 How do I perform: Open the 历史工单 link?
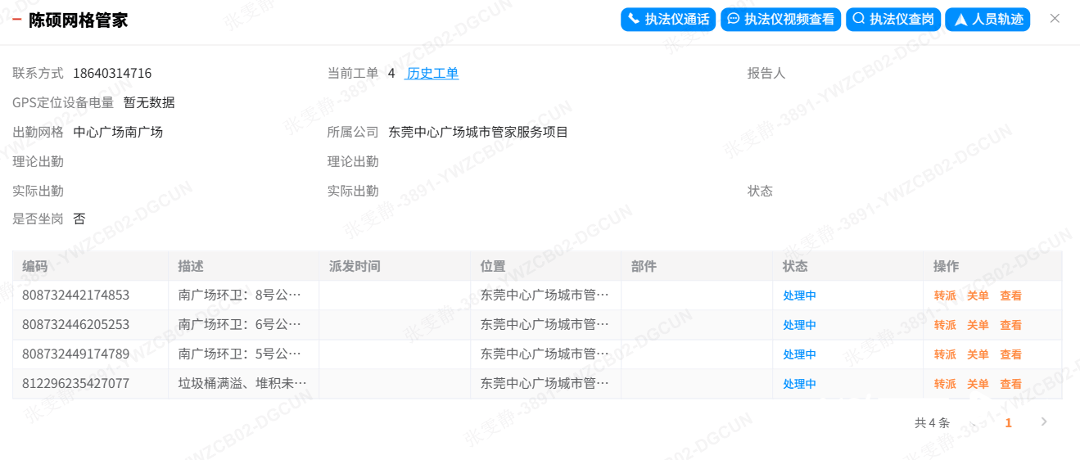433,74
